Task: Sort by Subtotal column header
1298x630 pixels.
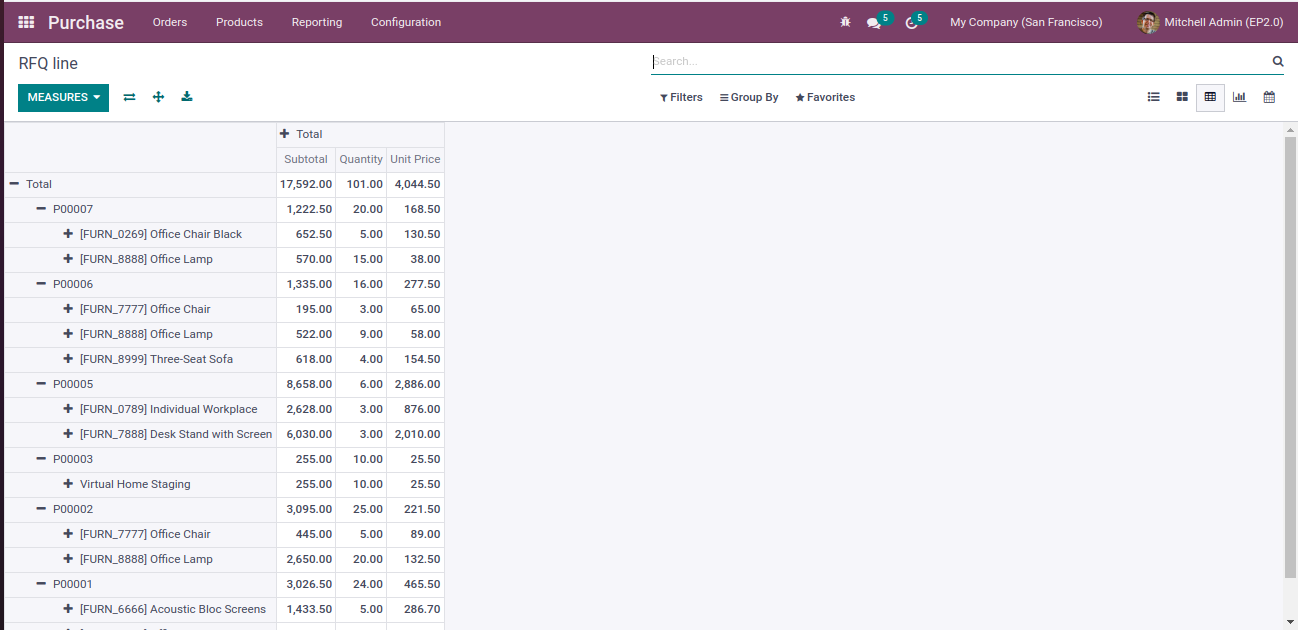Action: tap(306, 159)
